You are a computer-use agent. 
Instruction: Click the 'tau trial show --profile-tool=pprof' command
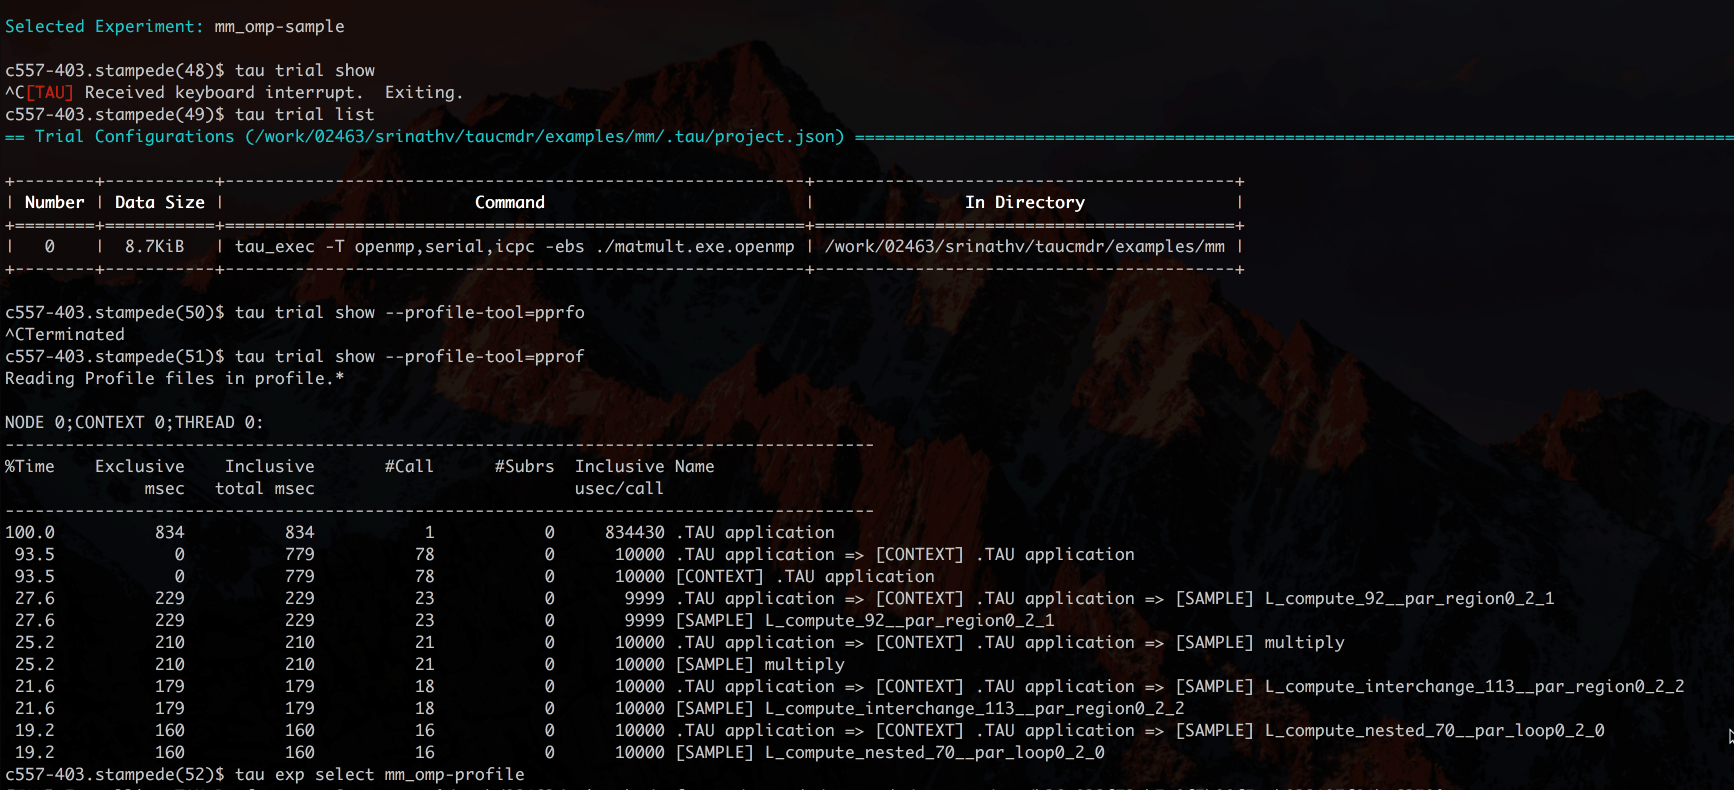tap(410, 357)
